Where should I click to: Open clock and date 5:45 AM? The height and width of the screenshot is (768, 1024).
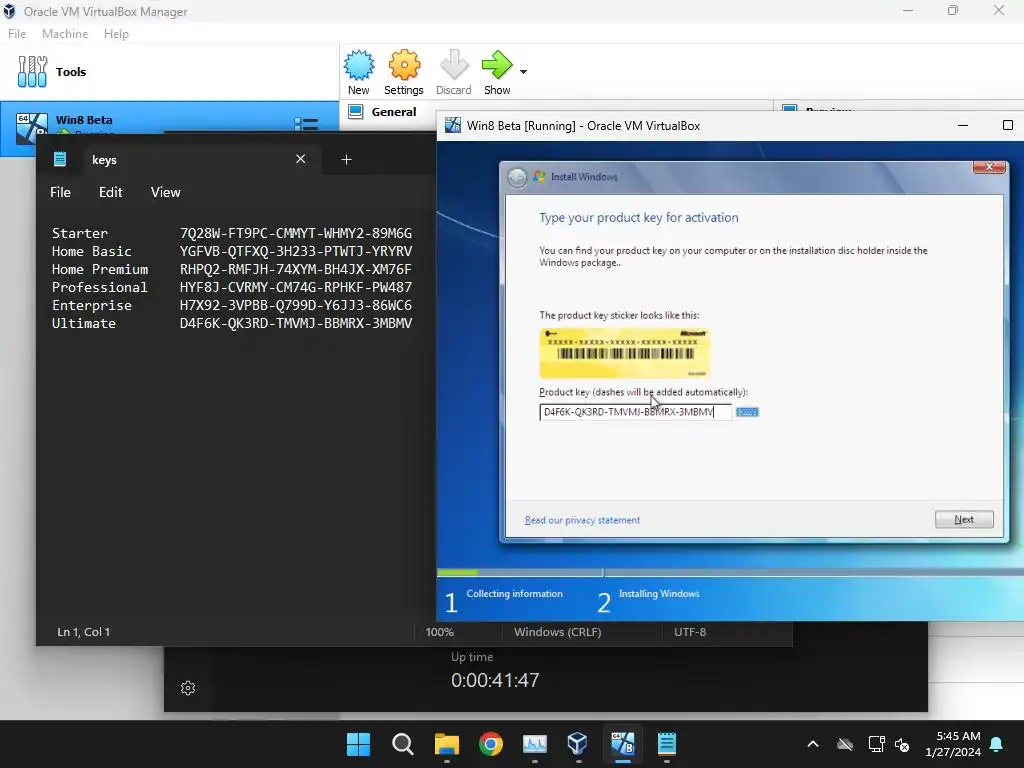point(953,744)
